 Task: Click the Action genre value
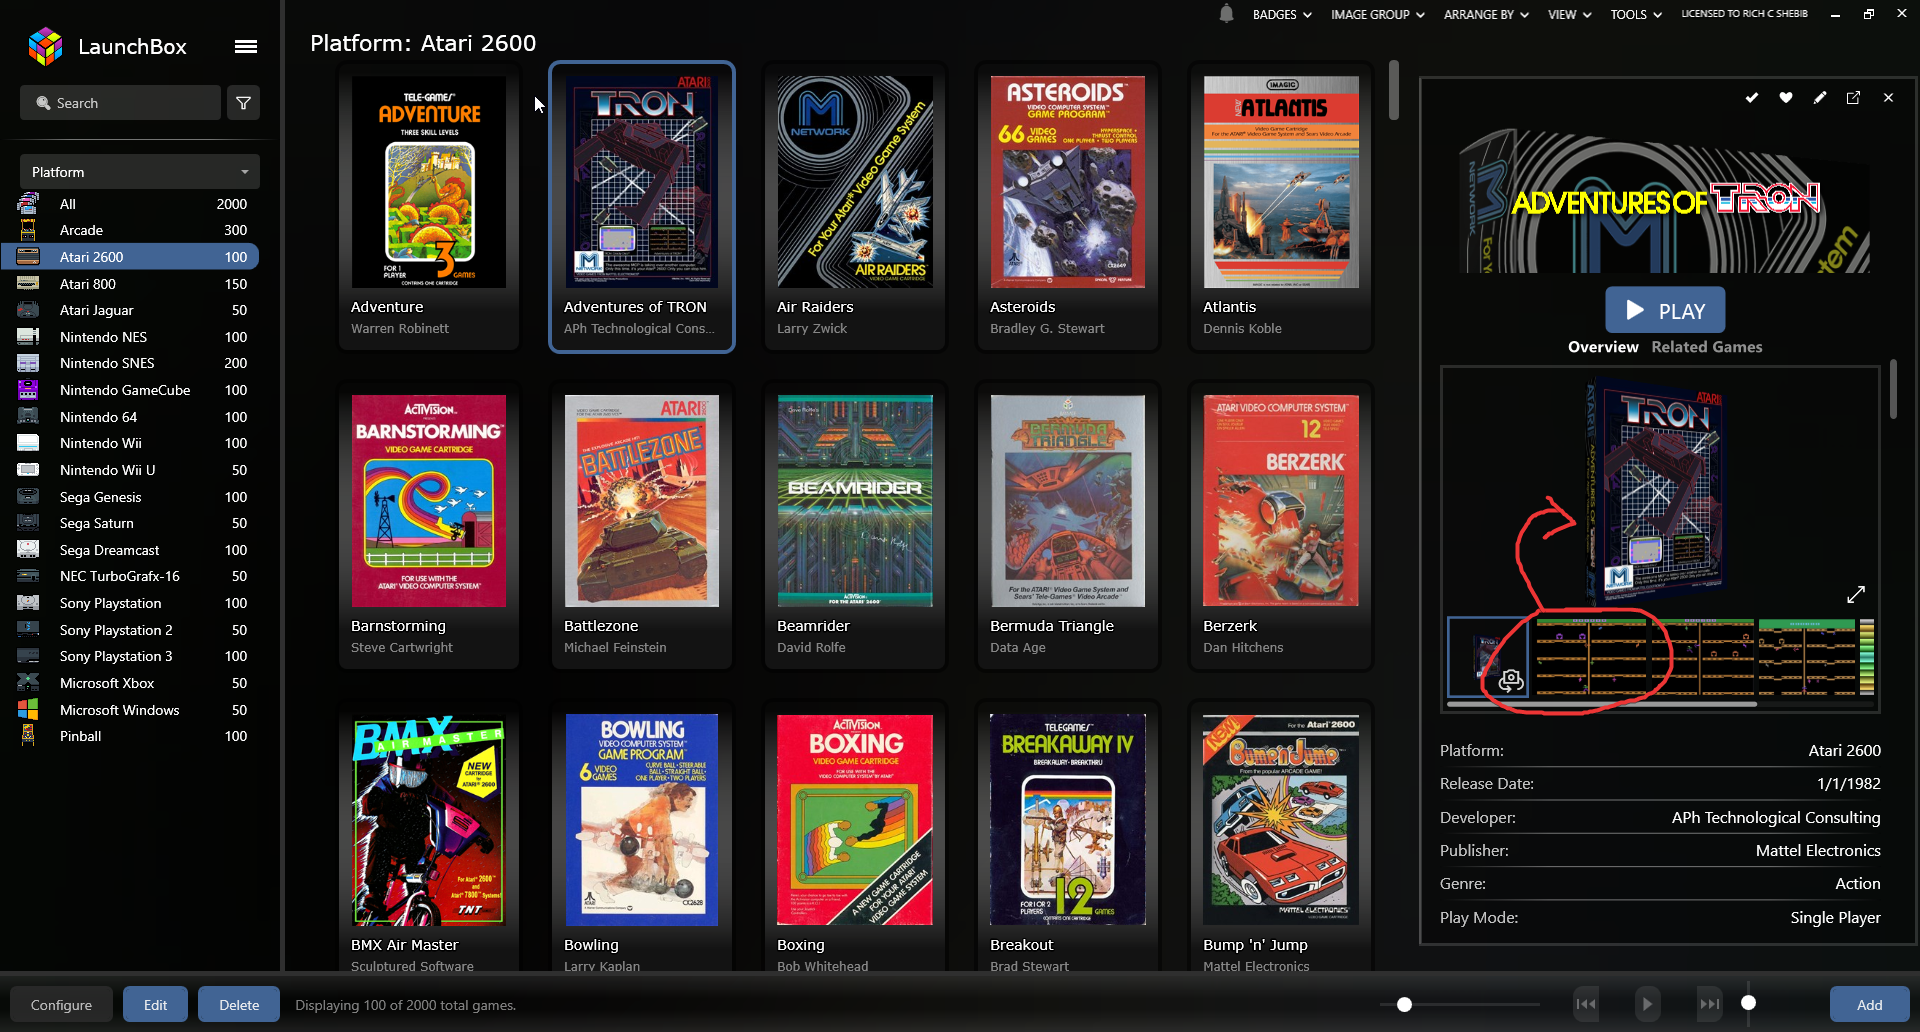coord(1858,884)
